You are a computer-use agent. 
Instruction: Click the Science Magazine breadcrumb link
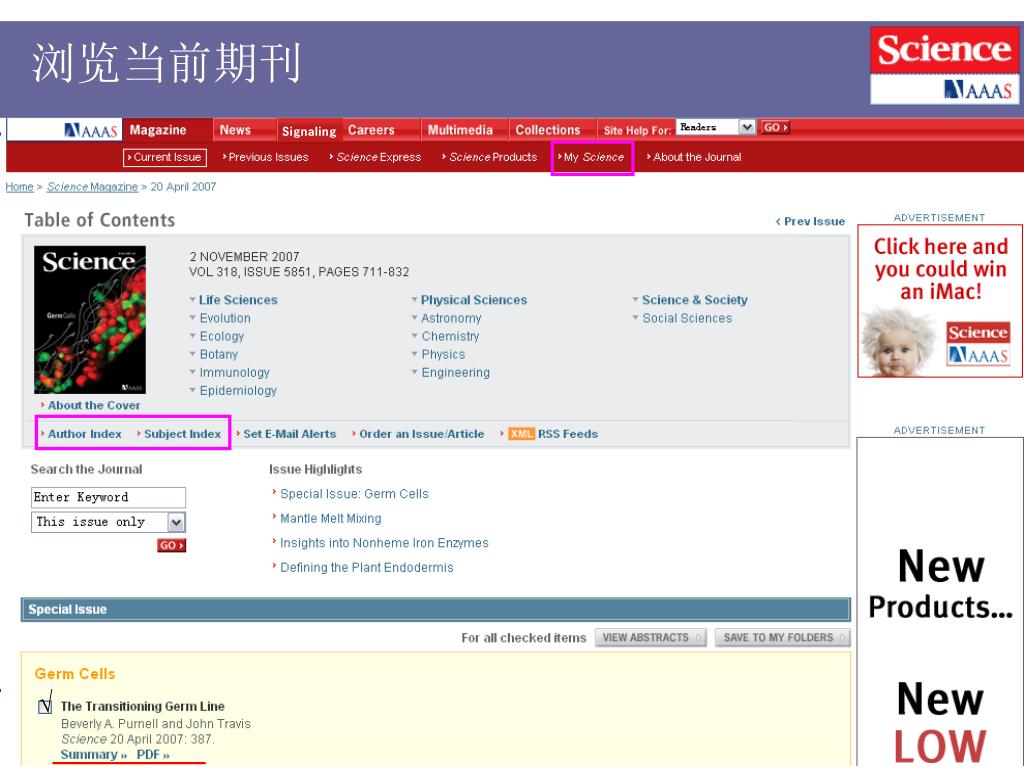click(92, 187)
